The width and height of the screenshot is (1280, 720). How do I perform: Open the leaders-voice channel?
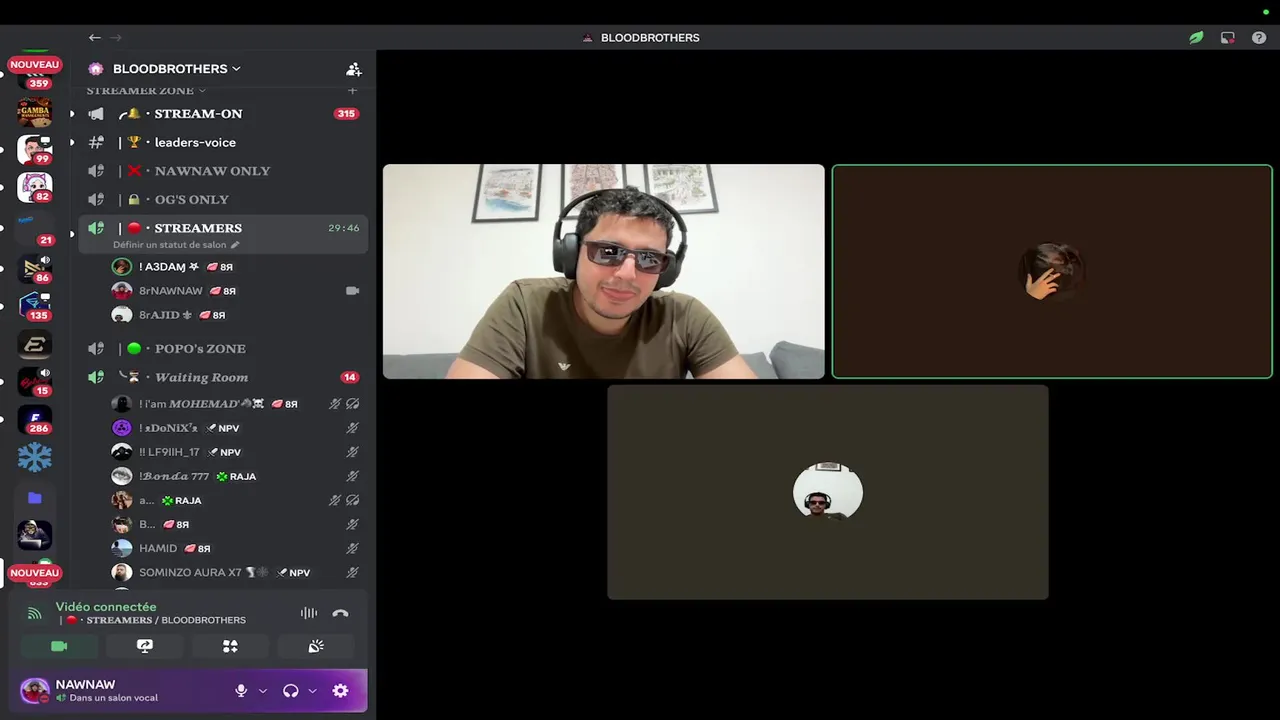[x=223, y=142]
